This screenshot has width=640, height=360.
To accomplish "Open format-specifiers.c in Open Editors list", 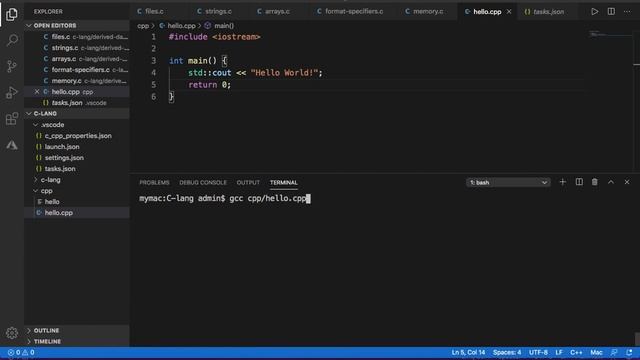I will pyautogui.click(x=77, y=70).
